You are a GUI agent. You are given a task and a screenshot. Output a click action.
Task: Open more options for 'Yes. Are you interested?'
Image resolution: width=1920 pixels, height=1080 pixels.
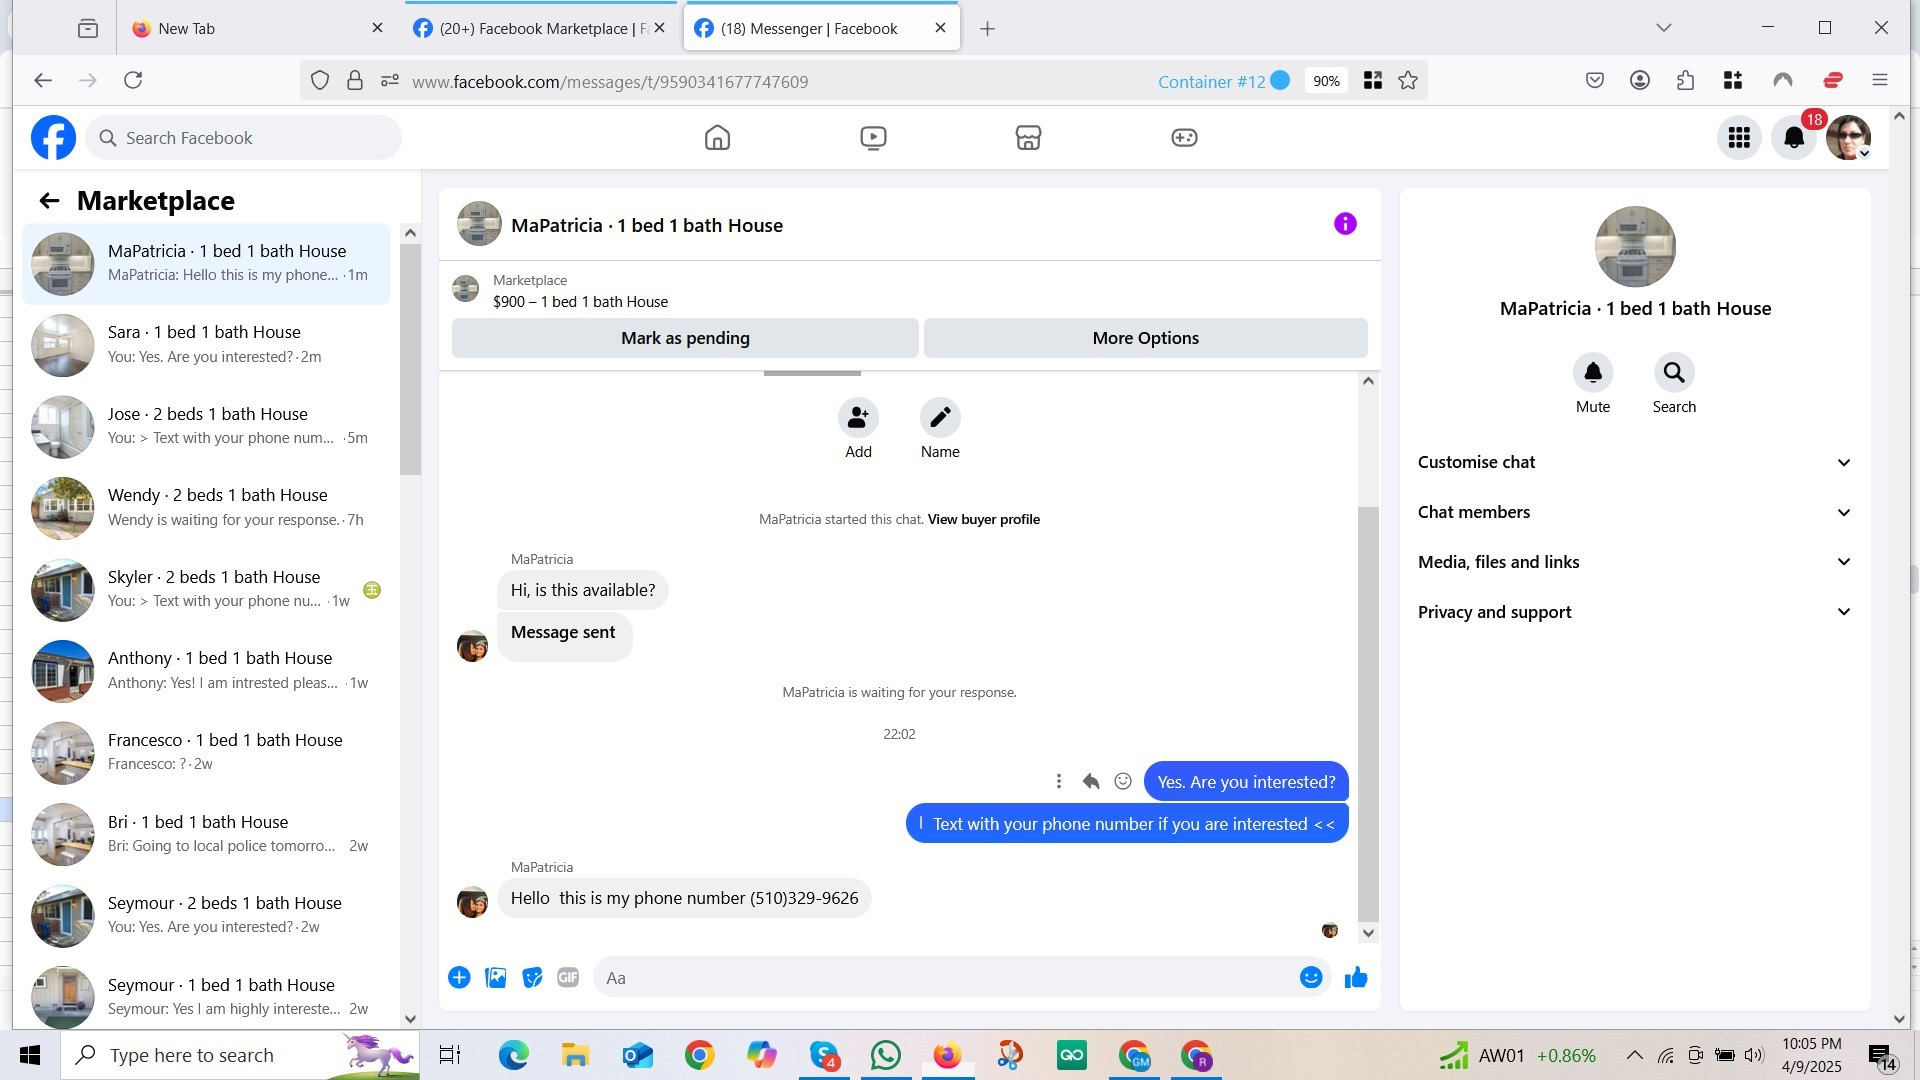point(1059,782)
